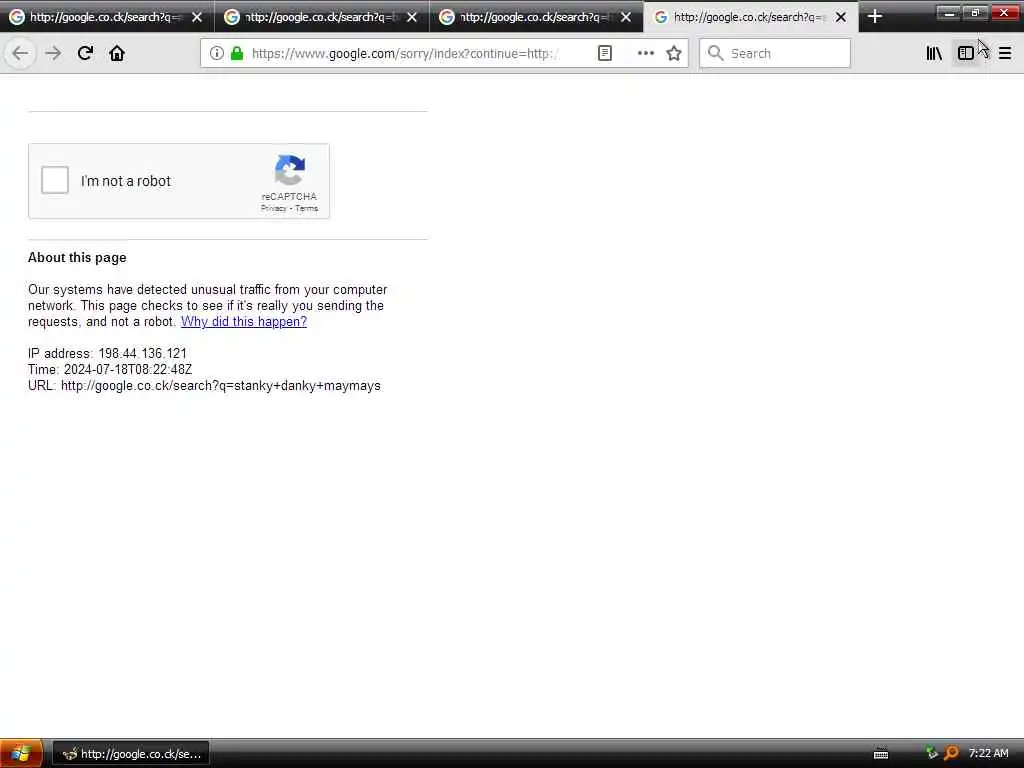Click the orange magnifier tray icon
The height and width of the screenshot is (768, 1024).
click(x=952, y=753)
